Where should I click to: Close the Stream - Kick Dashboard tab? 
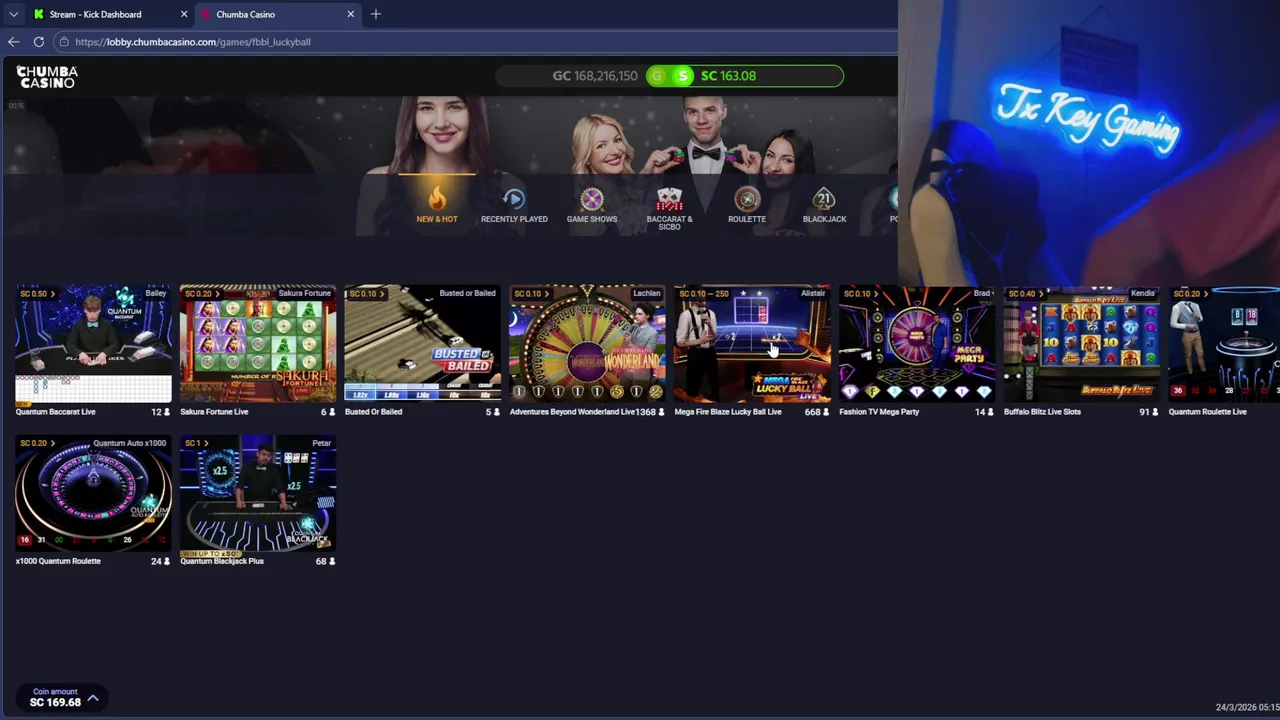(184, 14)
